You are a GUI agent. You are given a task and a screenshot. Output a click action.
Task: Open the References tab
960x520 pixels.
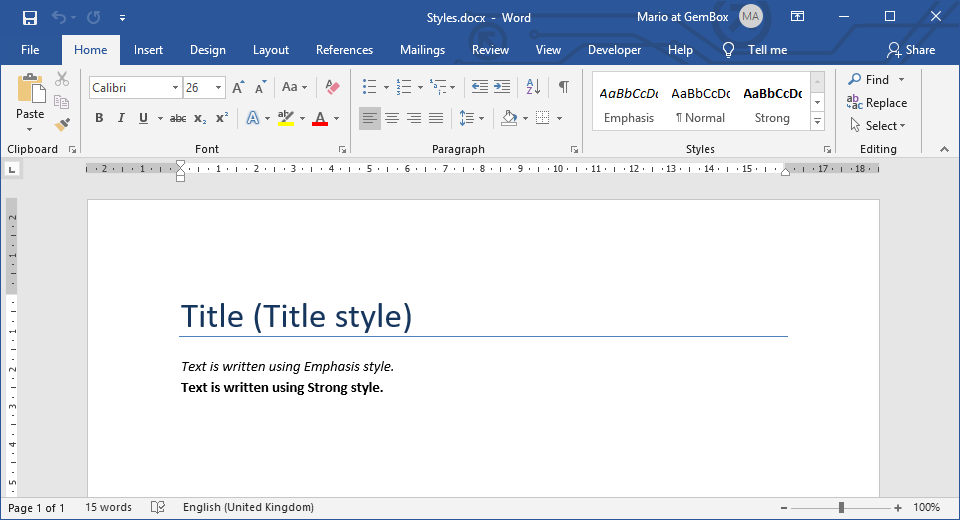coord(344,50)
